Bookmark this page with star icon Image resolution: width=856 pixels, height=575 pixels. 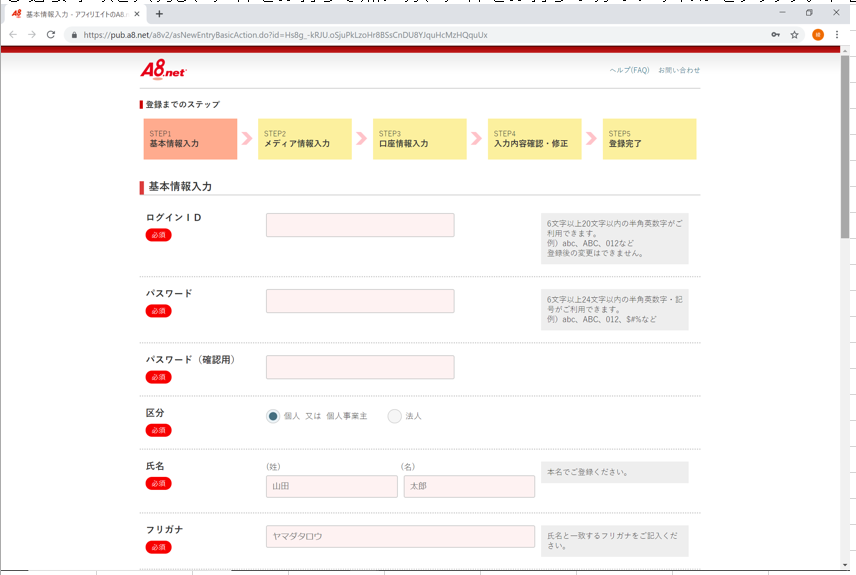click(794, 34)
